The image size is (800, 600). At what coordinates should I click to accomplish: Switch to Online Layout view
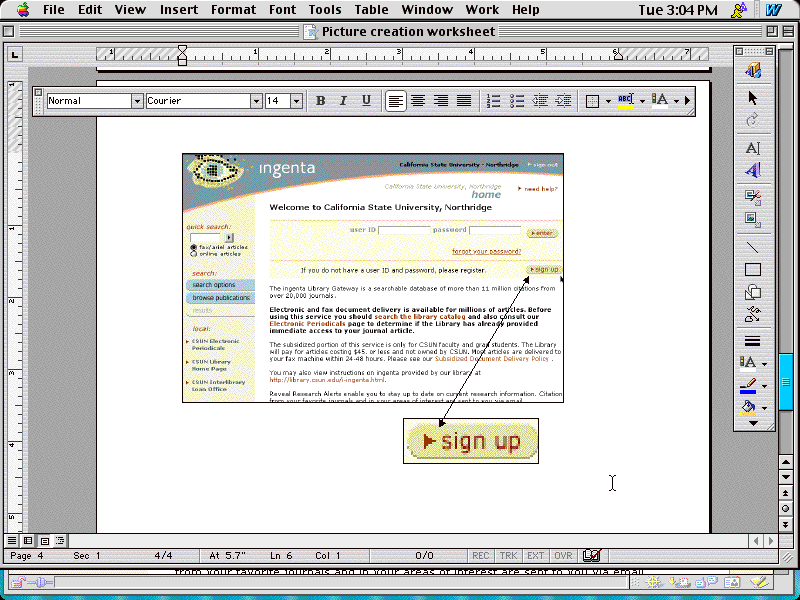[28, 540]
